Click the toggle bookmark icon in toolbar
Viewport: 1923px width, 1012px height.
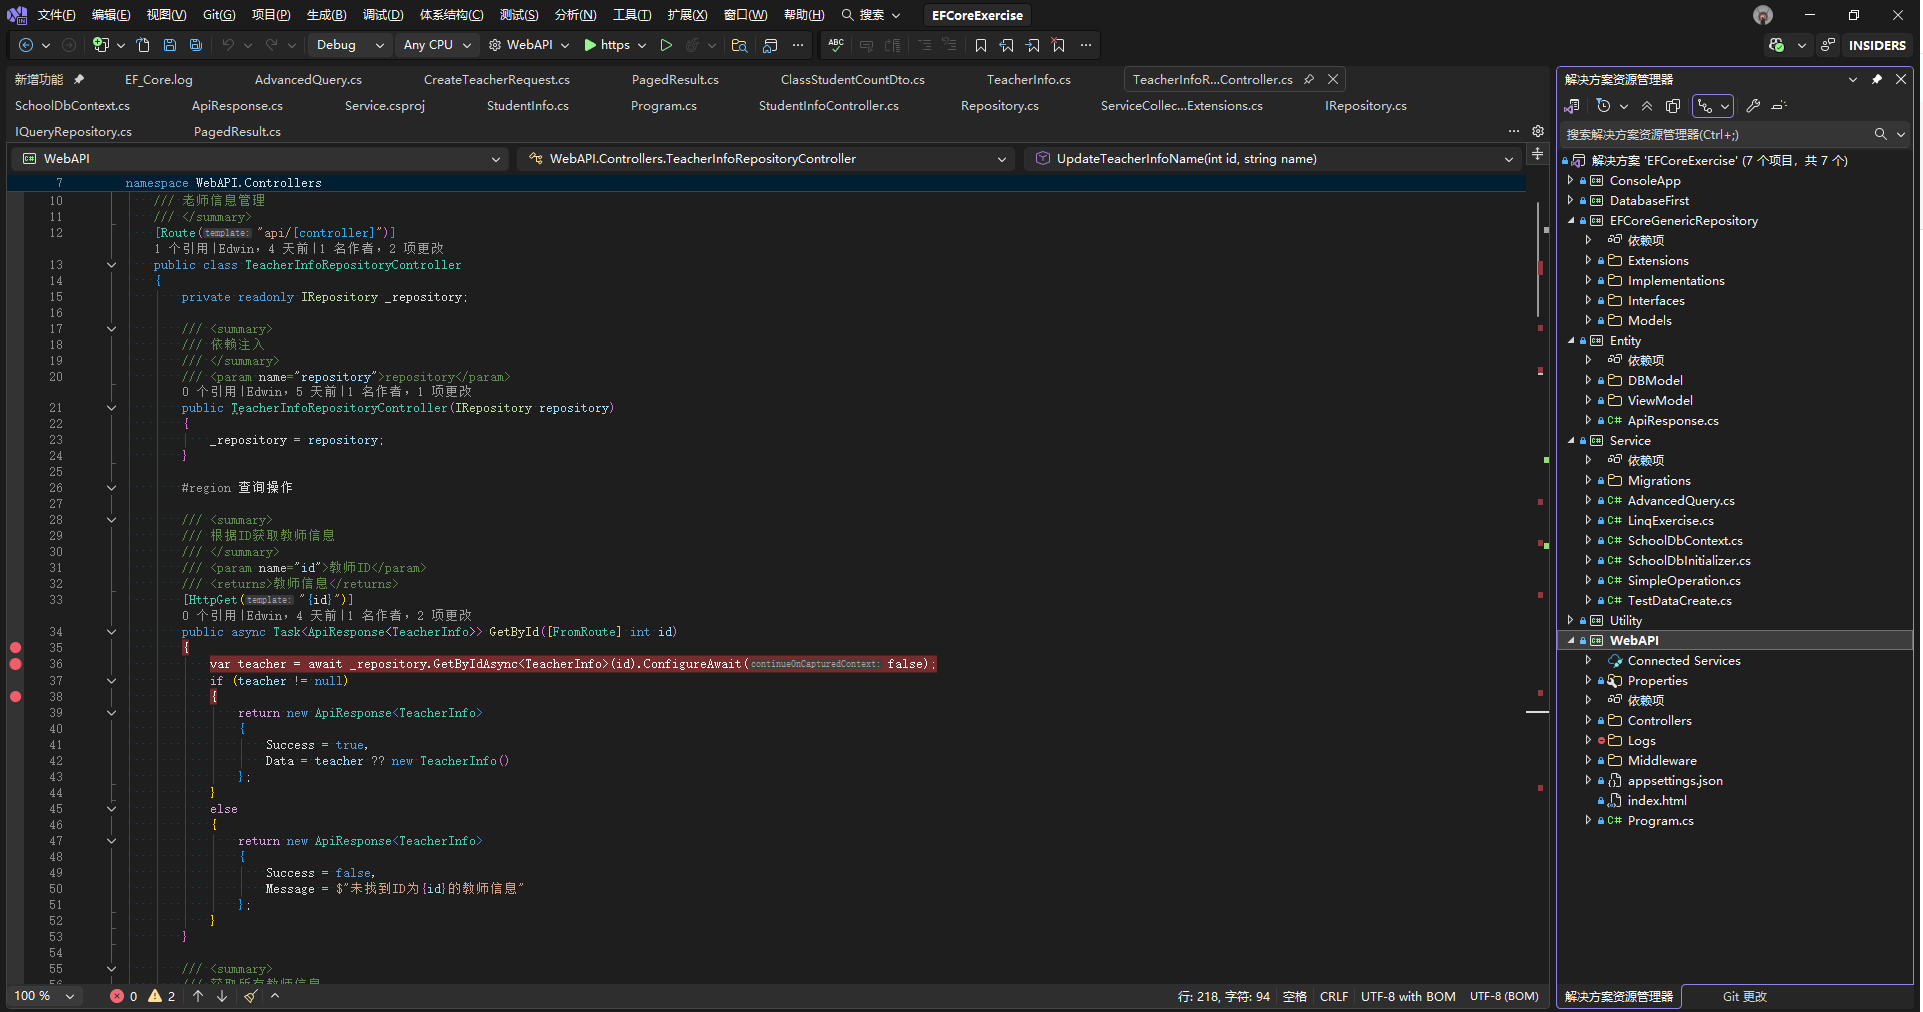980,45
